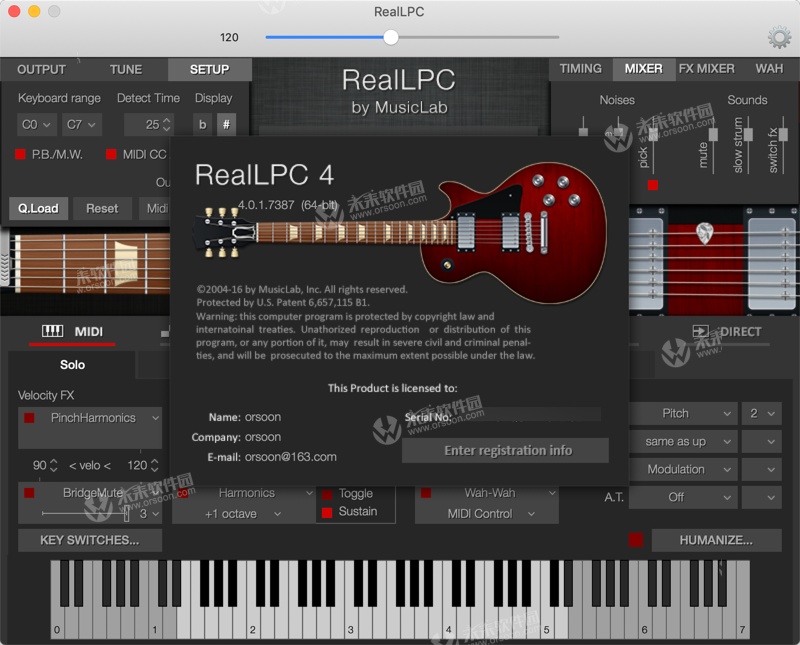Open KEY SWITCHES settings
Image resolution: width=800 pixels, height=645 pixels.
90,540
